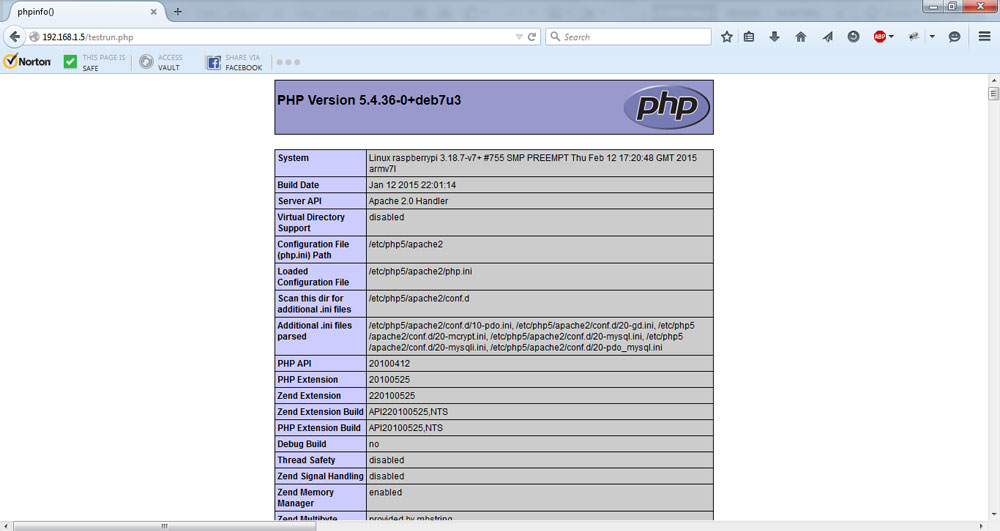Screen dimensions: 1000x531
Task: Click the System row label
Action: click(293, 158)
